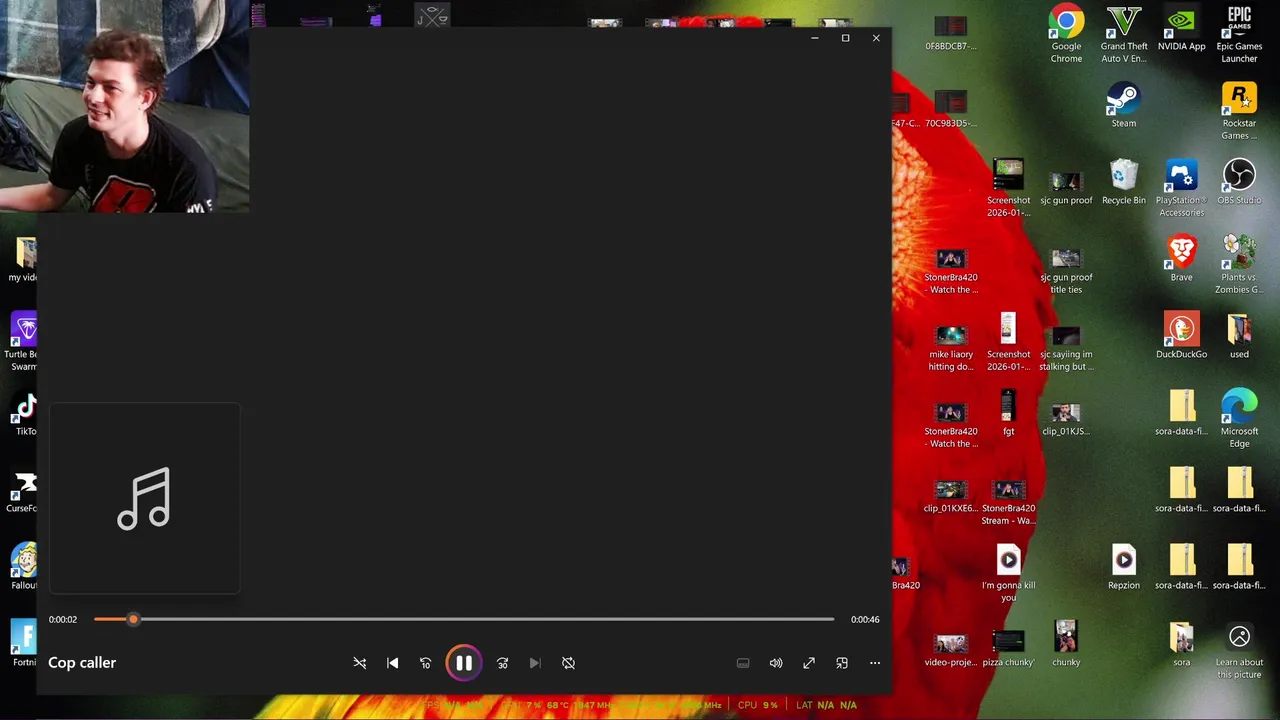The height and width of the screenshot is (720, 1280).
Task: Open Brave browser shortcut
Action: 1182,260
